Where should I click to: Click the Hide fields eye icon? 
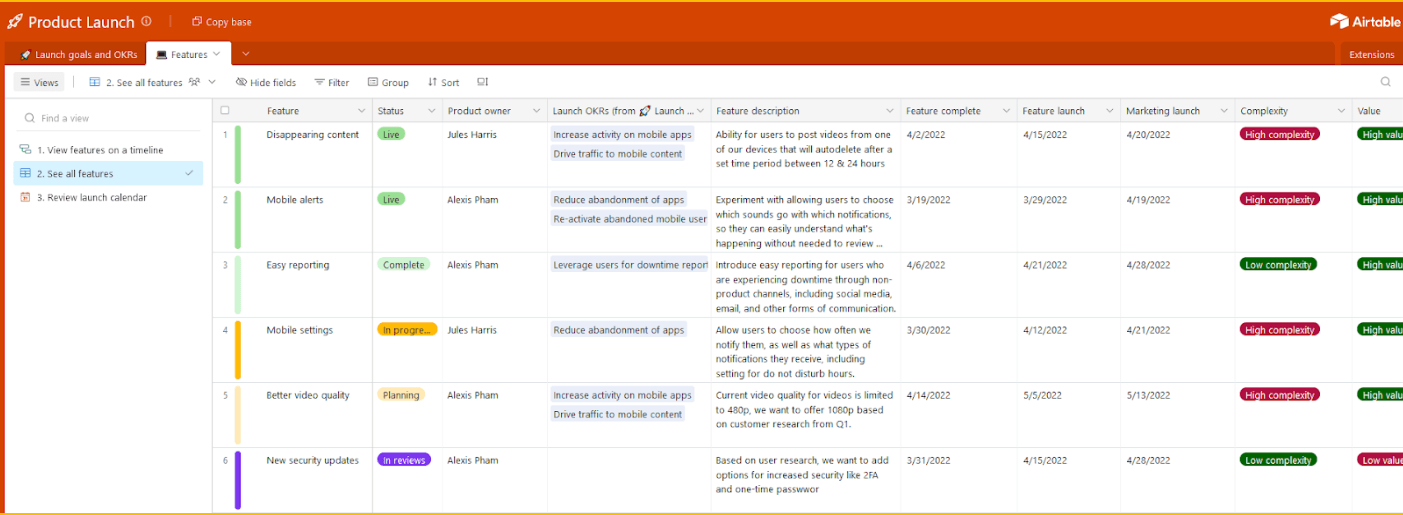tap(242, 82)
